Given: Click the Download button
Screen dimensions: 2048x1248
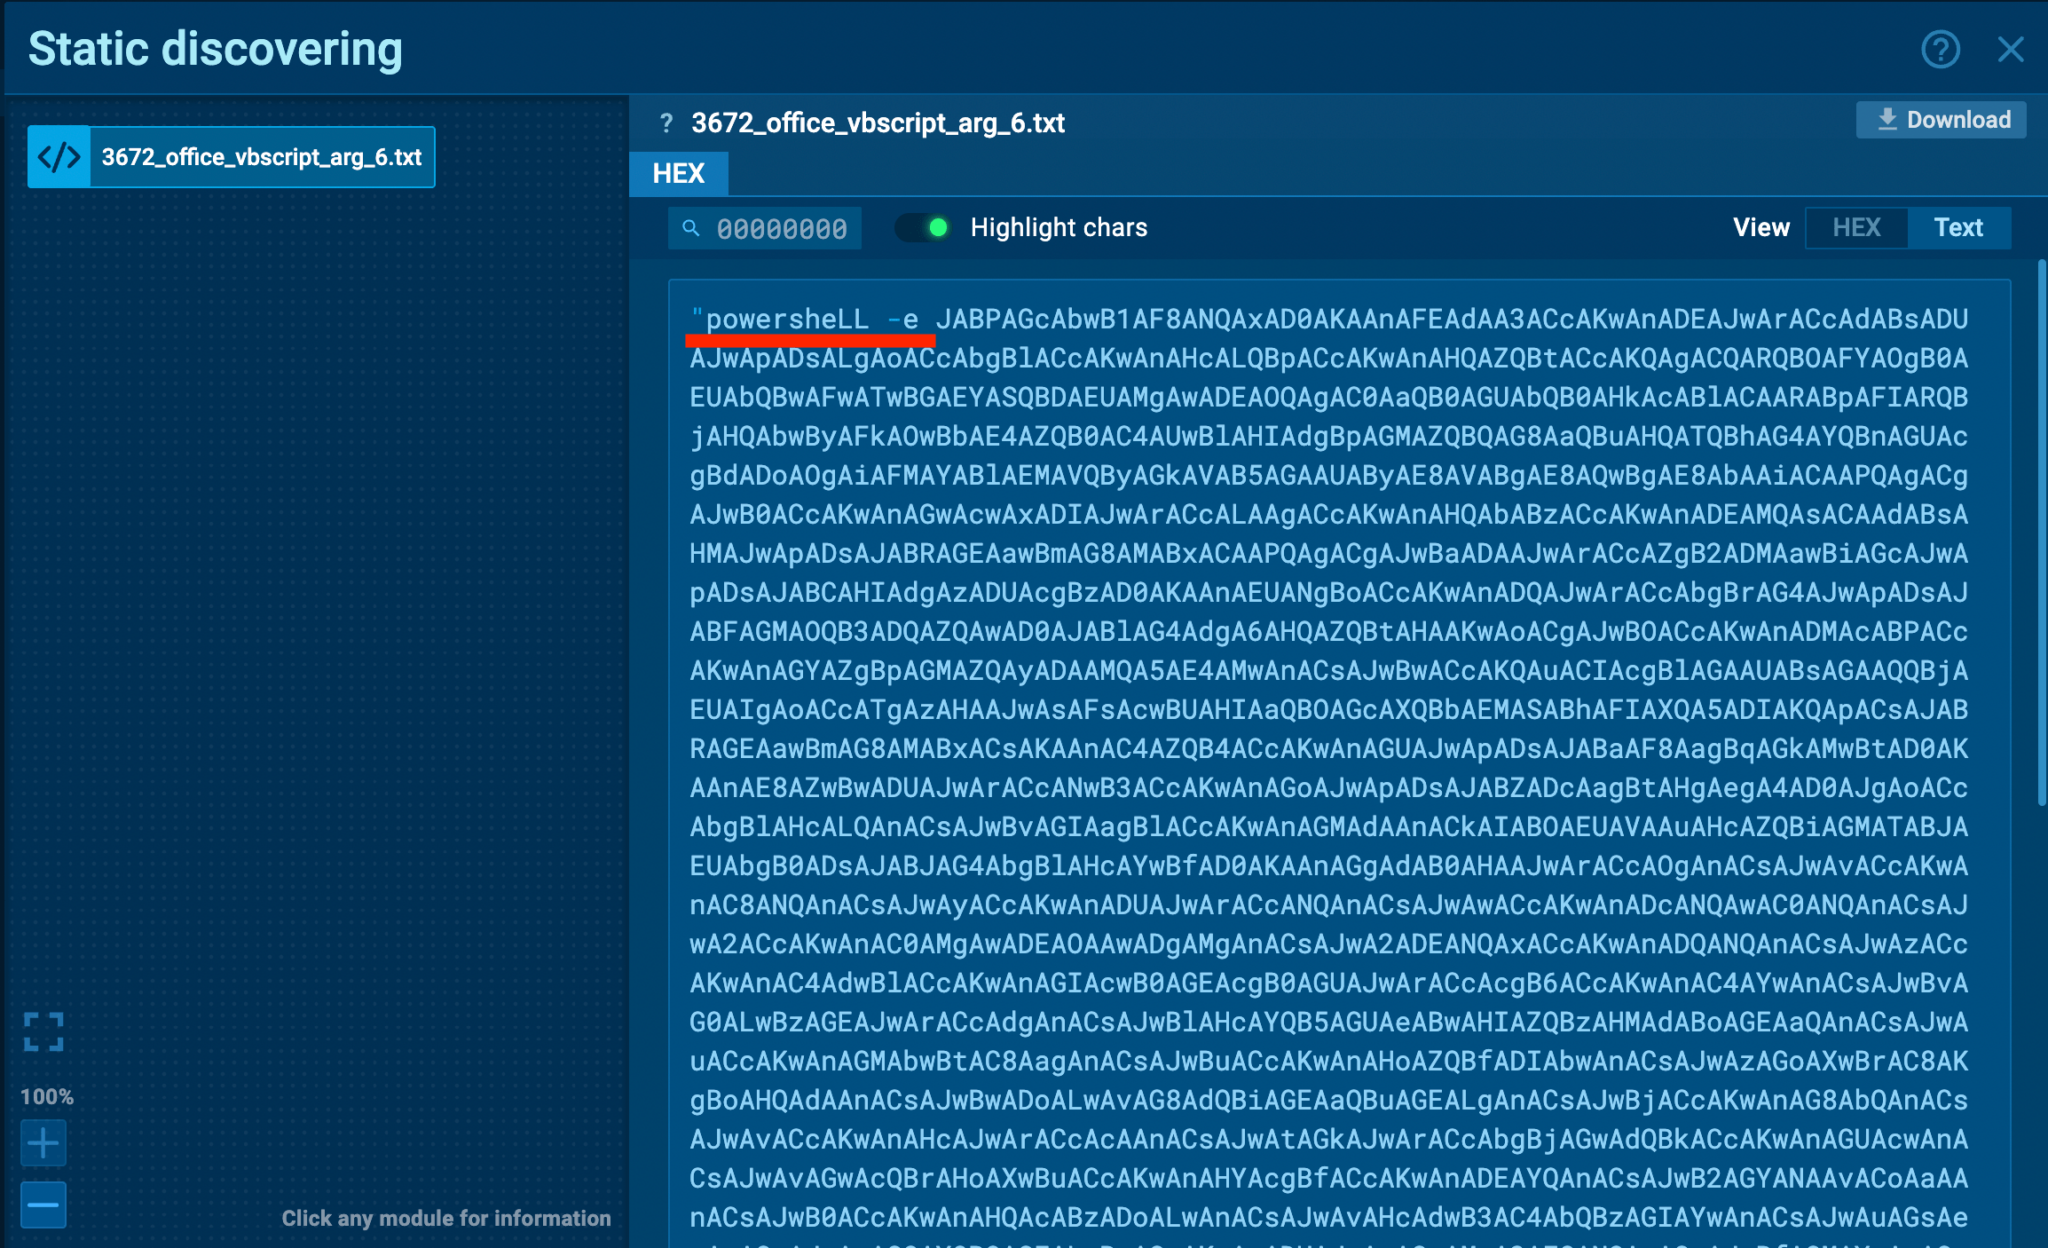Looking at the screenshot, I should tap(1941, 120).
